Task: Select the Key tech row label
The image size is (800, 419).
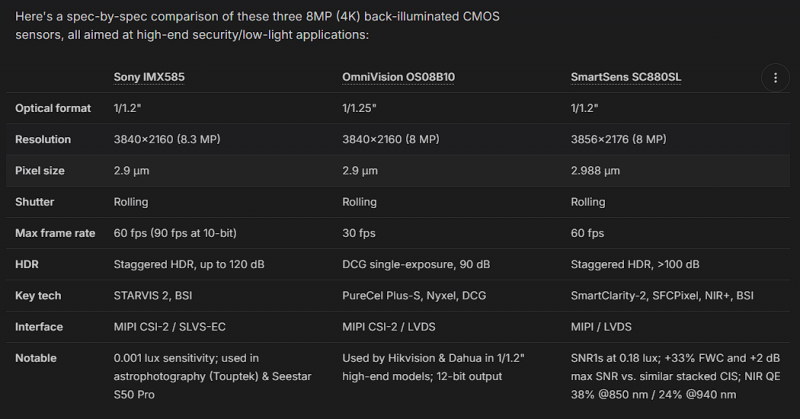Action: (x=38, y=295)
